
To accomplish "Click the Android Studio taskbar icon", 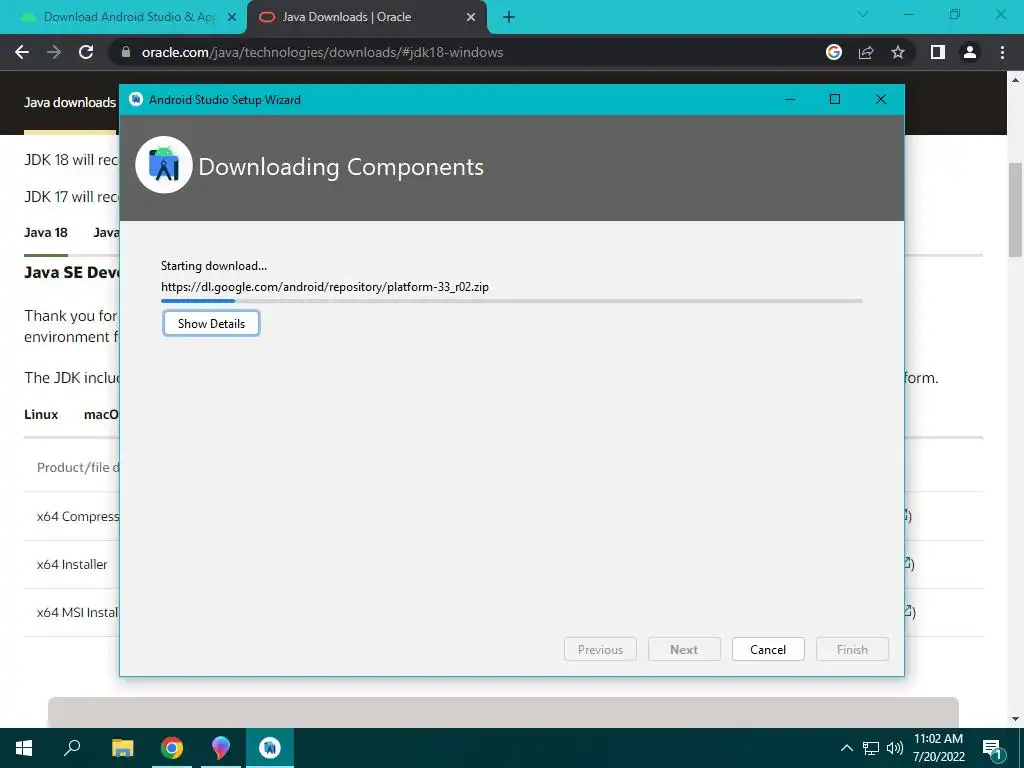I will coord(270,748).
